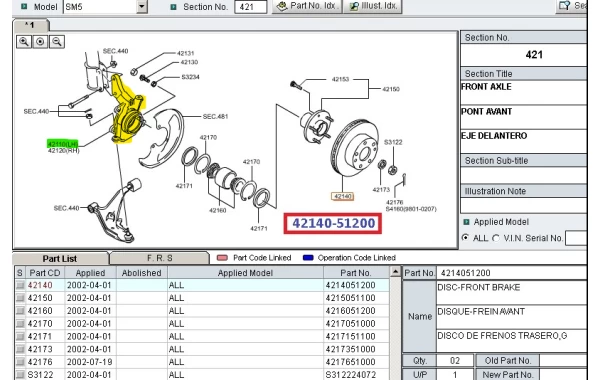Click the DISC-FRONT BRAKE name text
The width and height of the screenshot is (600, 380).
pos(479,287)
